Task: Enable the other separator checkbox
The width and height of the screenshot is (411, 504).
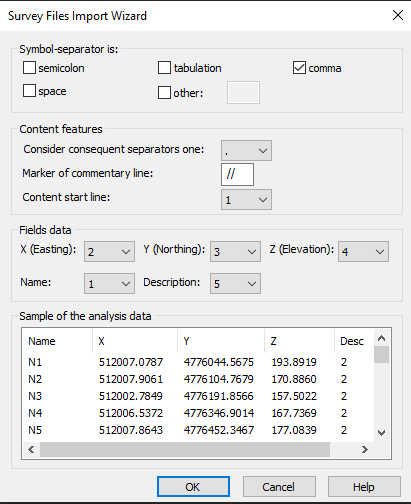Action: pyautogui.click(x=164, y=93)
